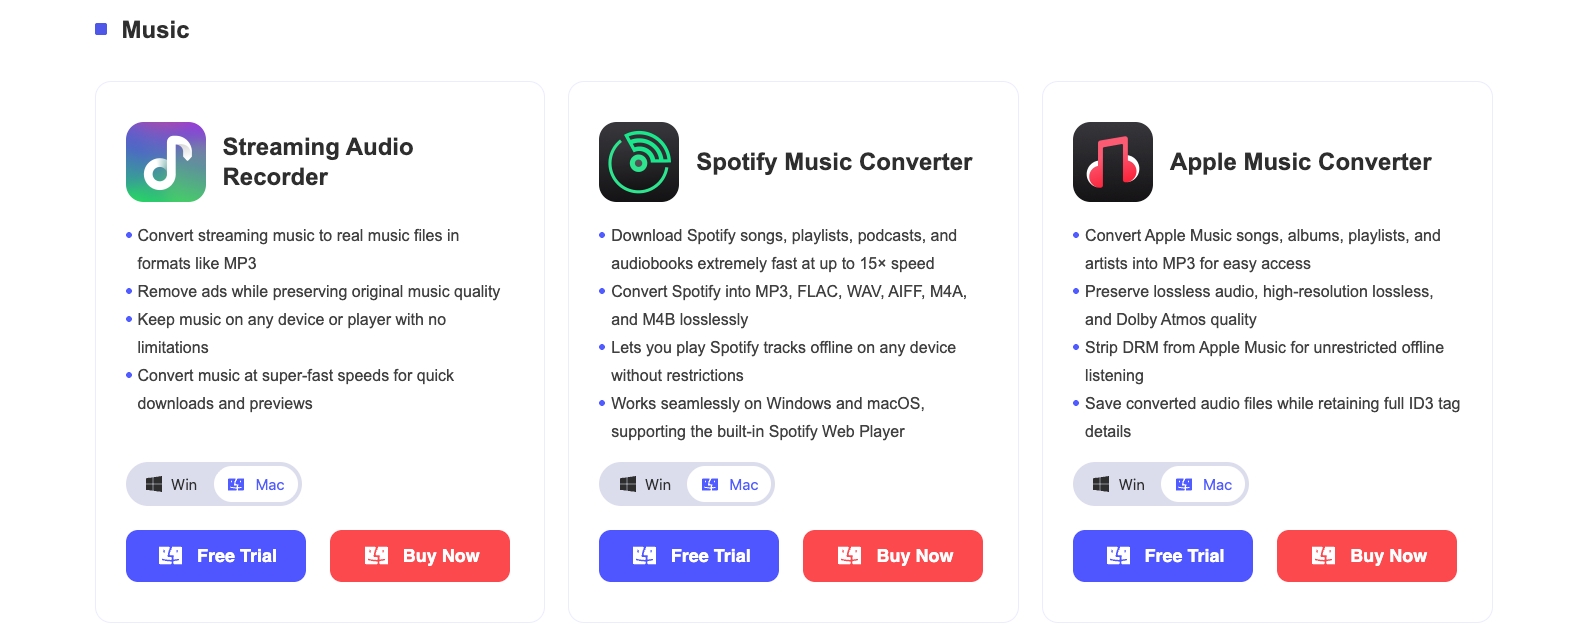Screen dimensions: 1584x641
Task: Buy Now Apple Music Converter
Action: [x=1367, y=556]
